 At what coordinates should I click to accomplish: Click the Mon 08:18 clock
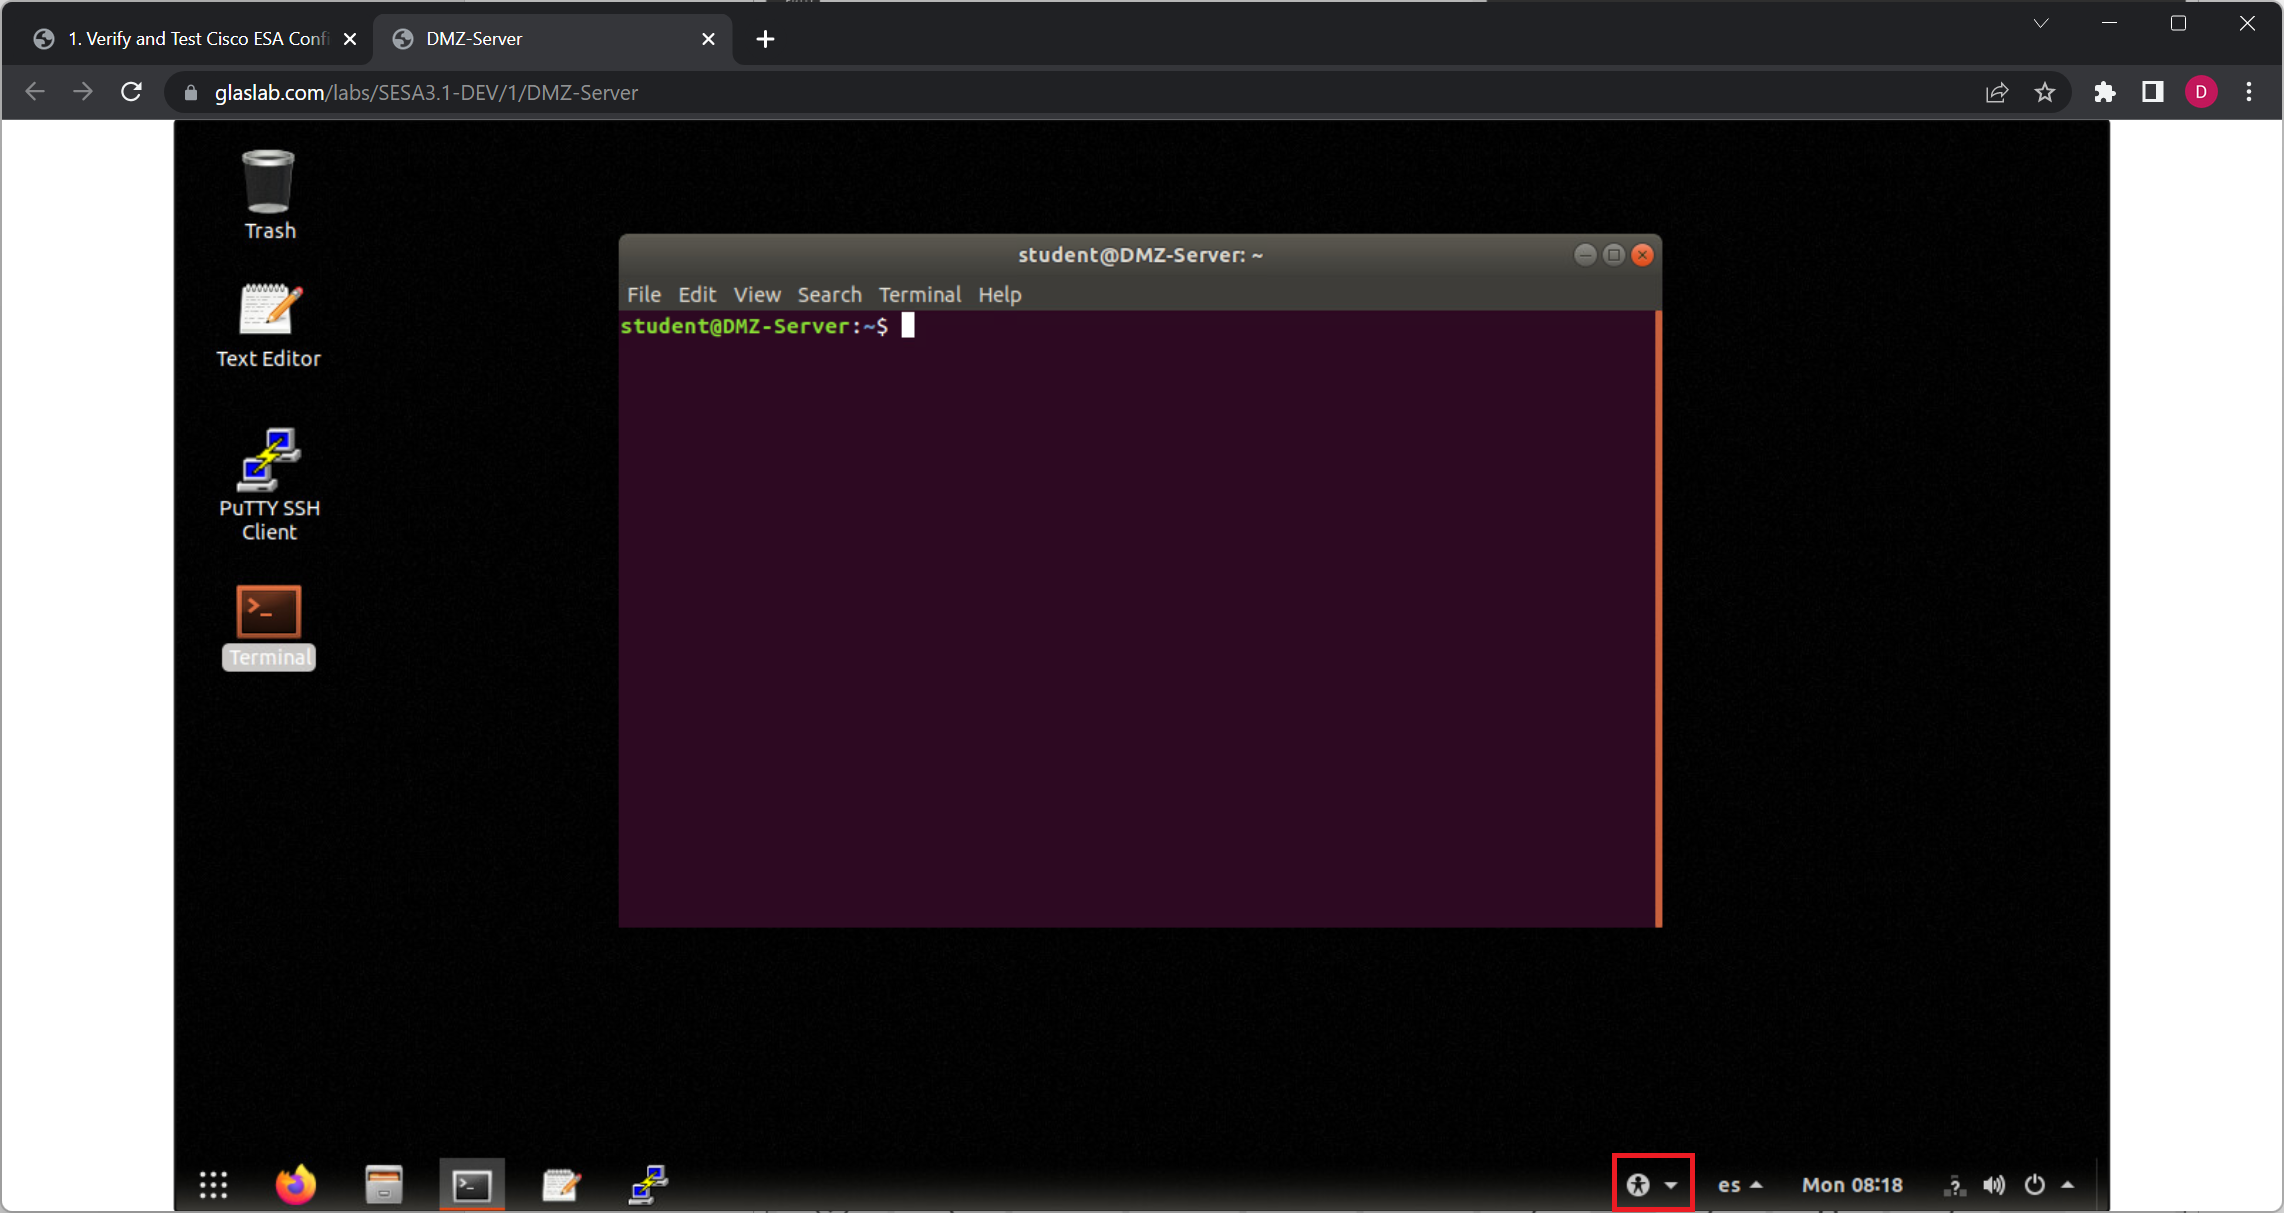(x=1851, y=1185)
